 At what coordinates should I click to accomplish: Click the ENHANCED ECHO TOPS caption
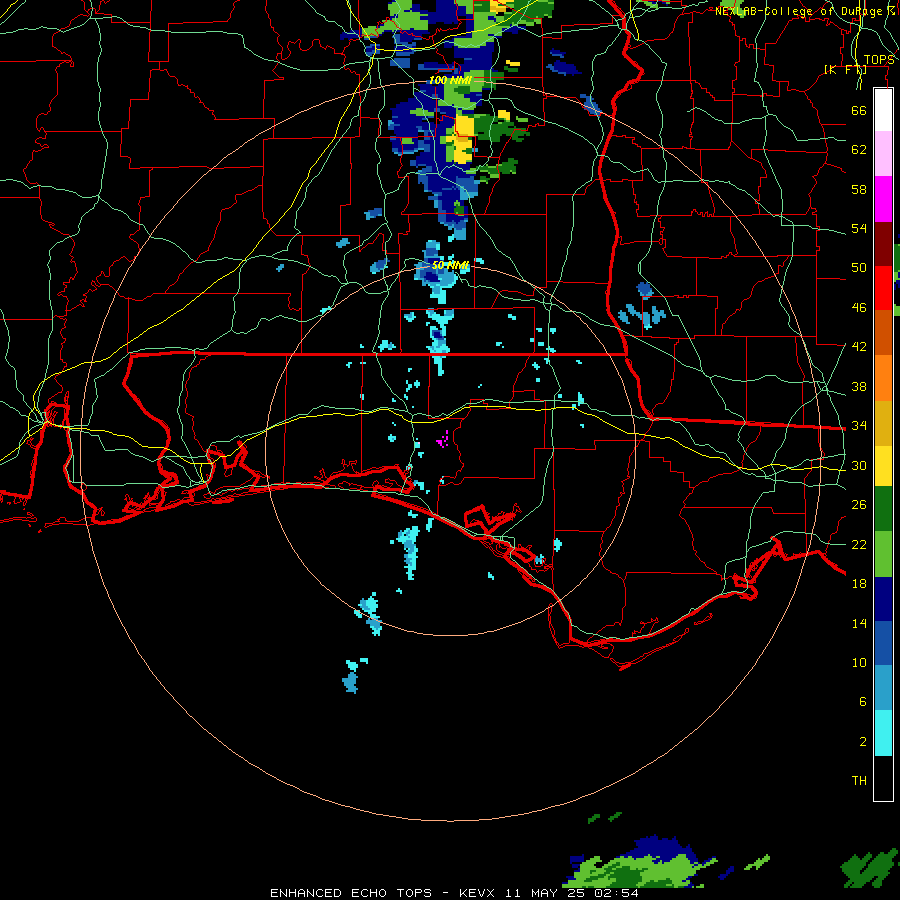pyautogui.click(x=351, y=893)
